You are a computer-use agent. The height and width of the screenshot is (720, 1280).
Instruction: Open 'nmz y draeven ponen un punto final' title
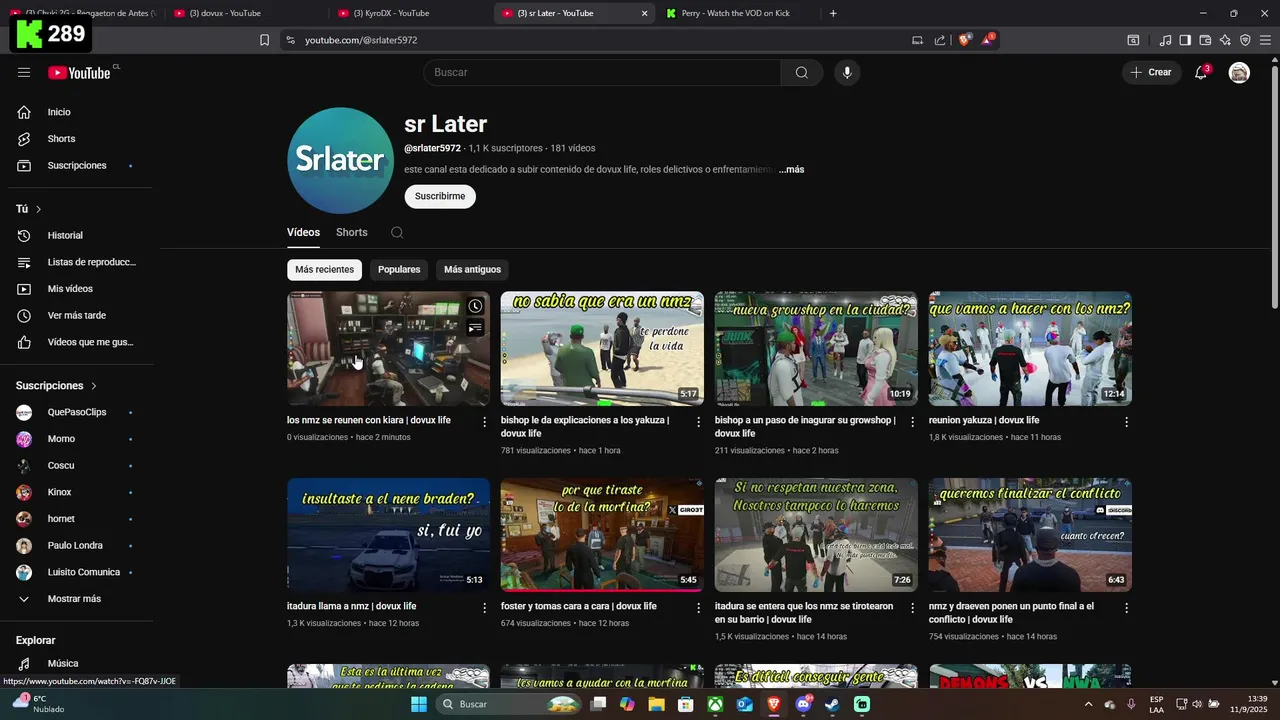(x=1011, y=613)
